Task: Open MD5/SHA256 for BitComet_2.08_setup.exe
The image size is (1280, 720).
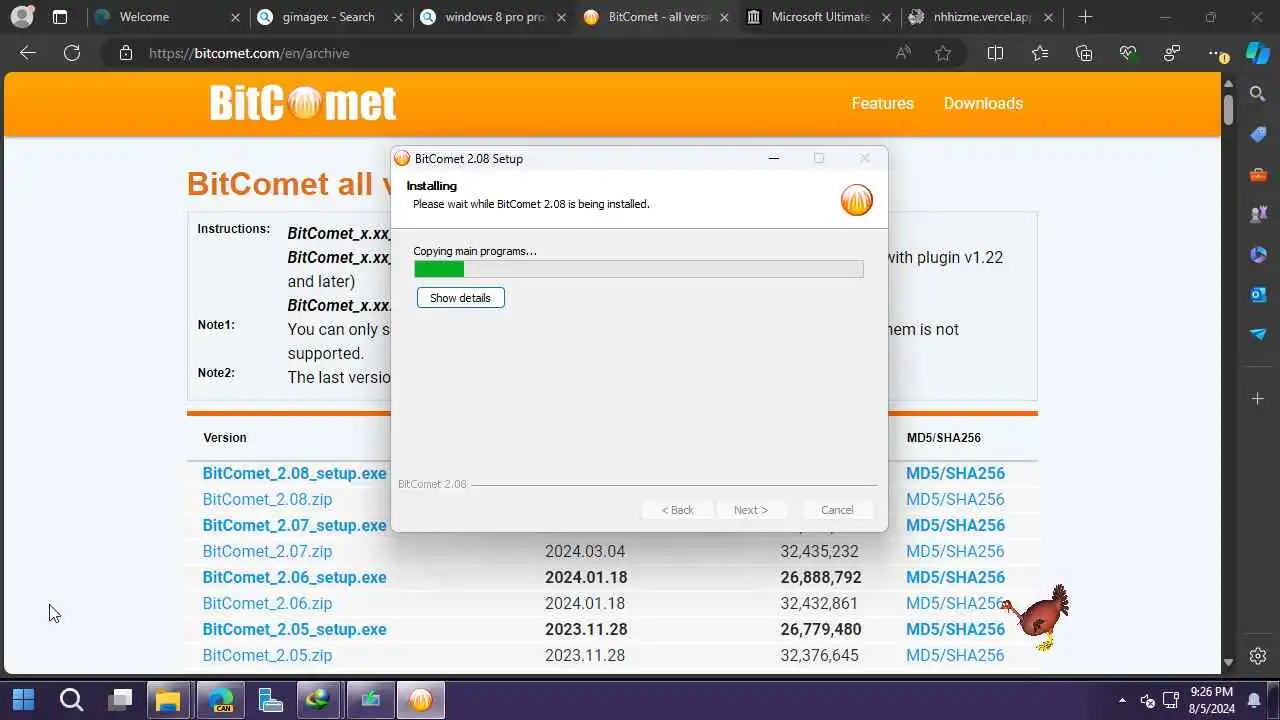Action: 955,473
